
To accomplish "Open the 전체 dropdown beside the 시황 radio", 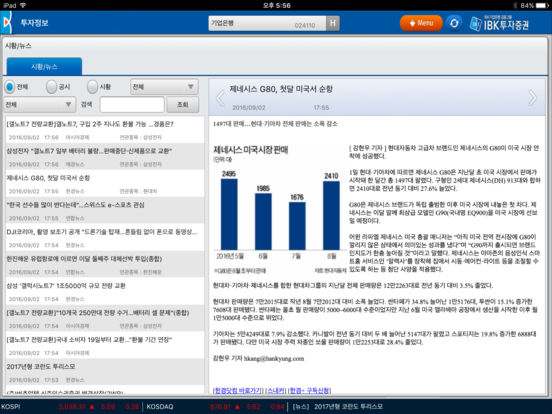I will (164, 87).
